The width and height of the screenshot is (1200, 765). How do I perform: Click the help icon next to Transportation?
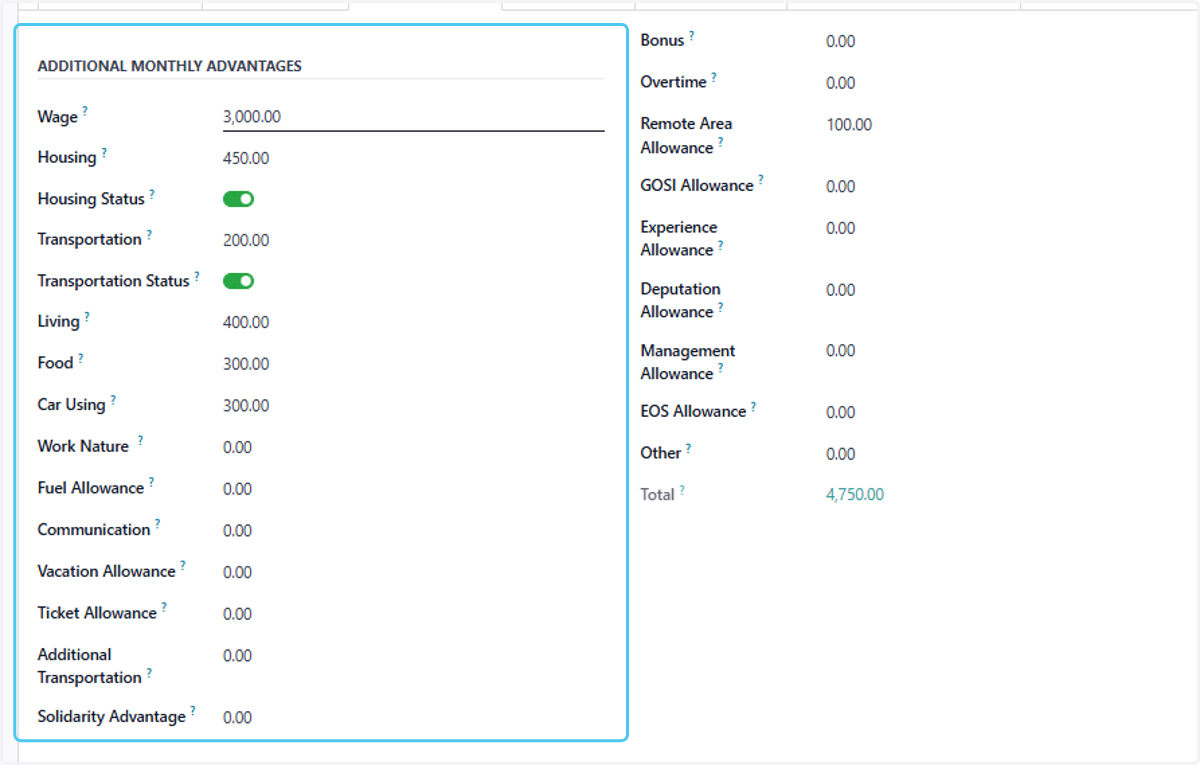pos(149,234)
